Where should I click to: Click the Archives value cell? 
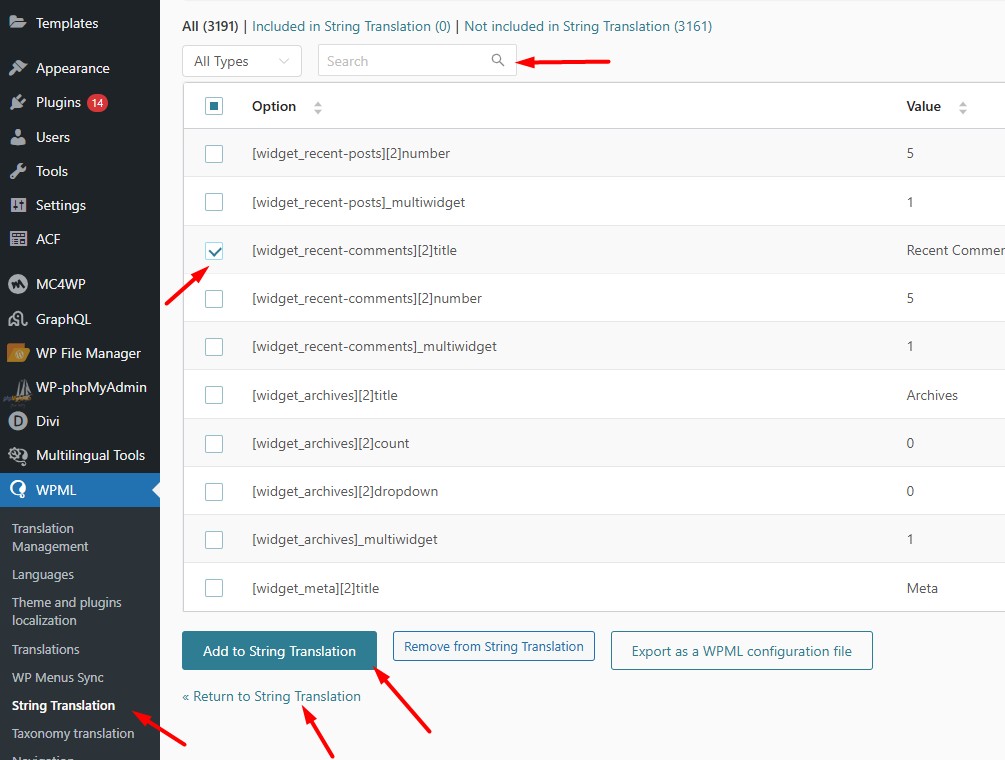[x=932, y=395]
